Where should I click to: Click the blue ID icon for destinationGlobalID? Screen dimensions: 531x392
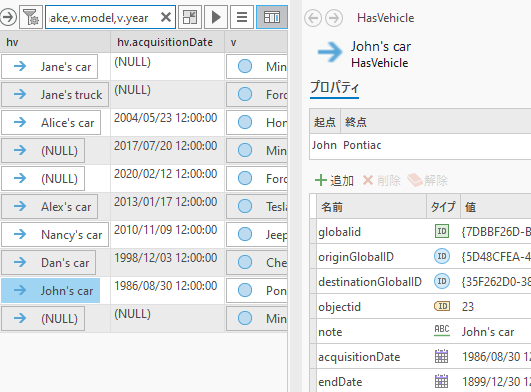point(442,281)
